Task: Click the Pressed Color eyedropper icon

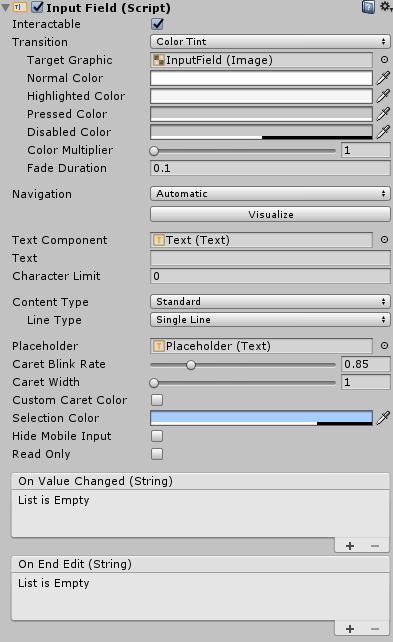Action: tap(383, 114)
